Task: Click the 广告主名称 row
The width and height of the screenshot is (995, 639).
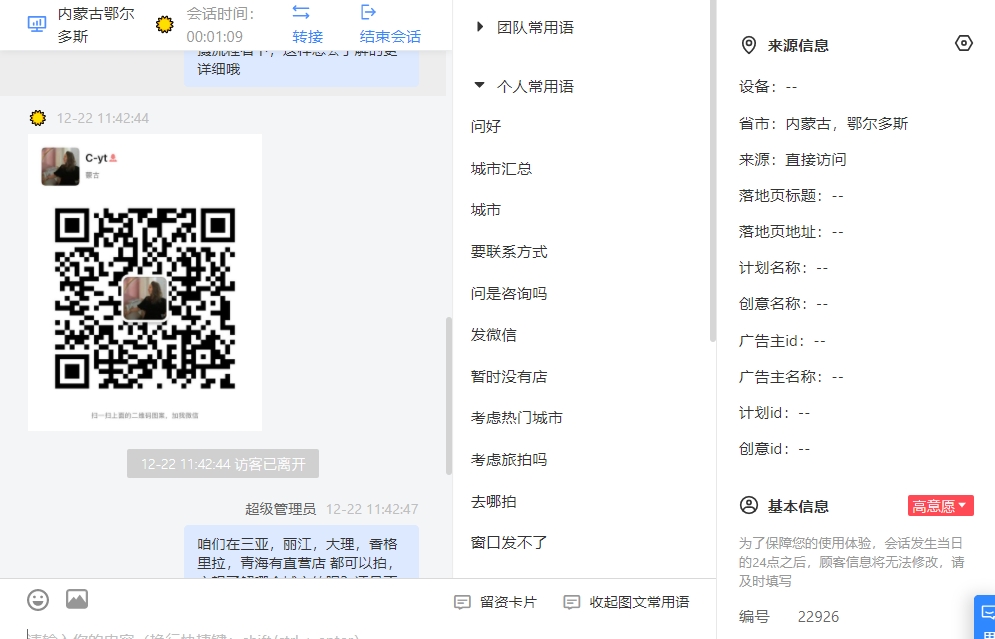Action: point(791,377)
